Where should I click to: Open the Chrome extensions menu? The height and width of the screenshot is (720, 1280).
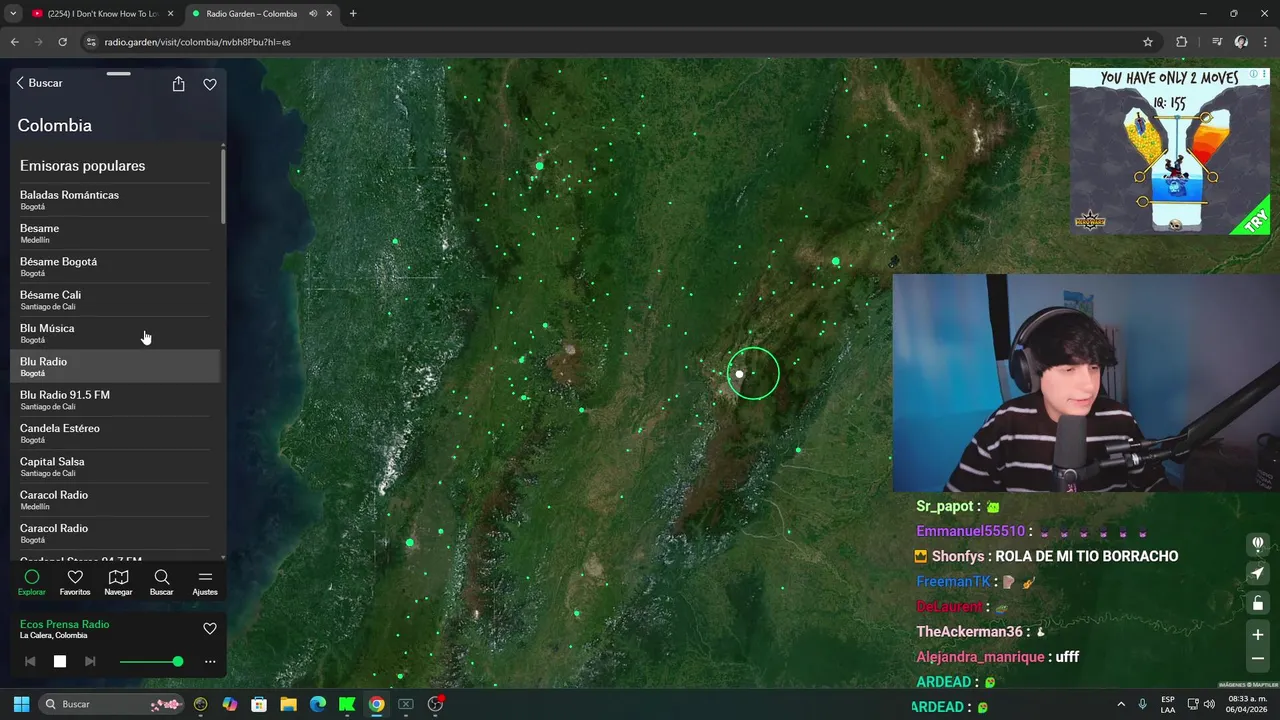(1182, 42)
